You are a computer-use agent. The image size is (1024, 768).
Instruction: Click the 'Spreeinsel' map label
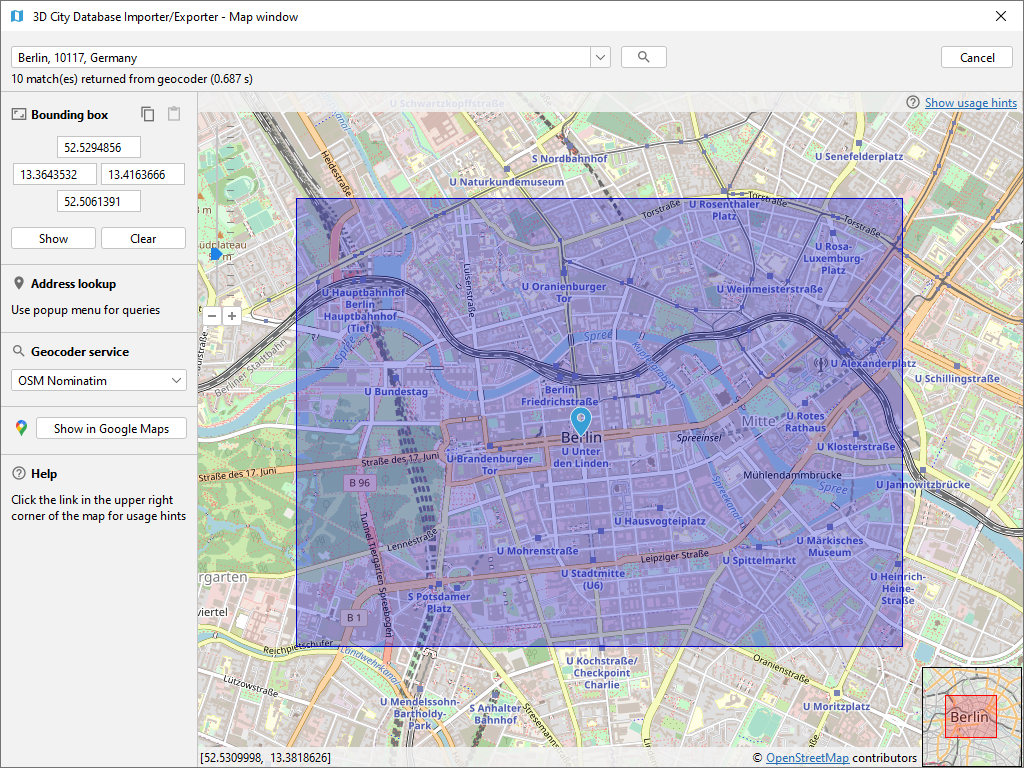699,437
